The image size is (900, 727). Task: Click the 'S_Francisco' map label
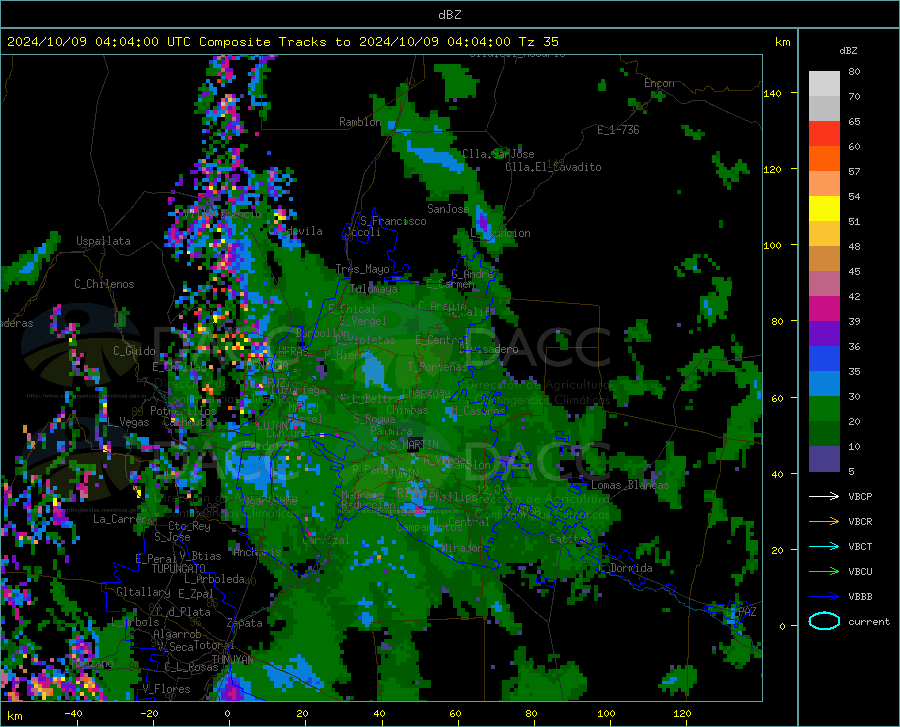[393, 221]
